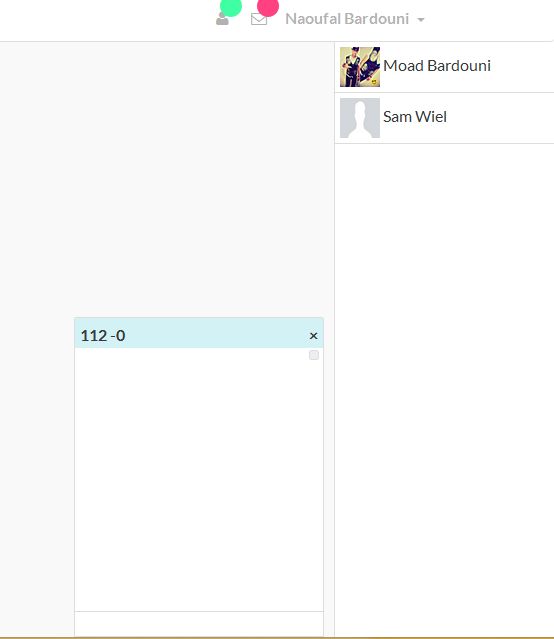This screenshot has width=554, height=639.
Task: Select the Sam Wiel contact row
Action: (444, 118)
